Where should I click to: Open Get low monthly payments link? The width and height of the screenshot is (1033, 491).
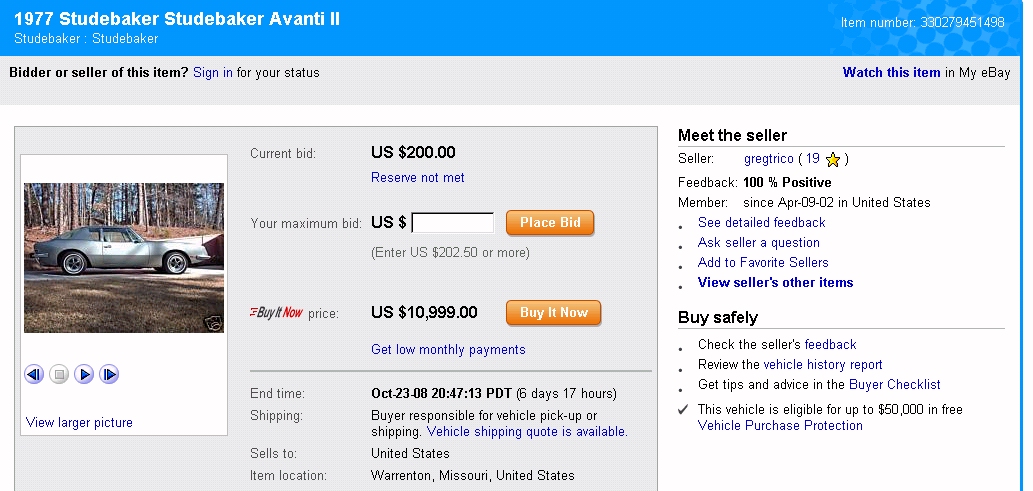coord(448,349)
